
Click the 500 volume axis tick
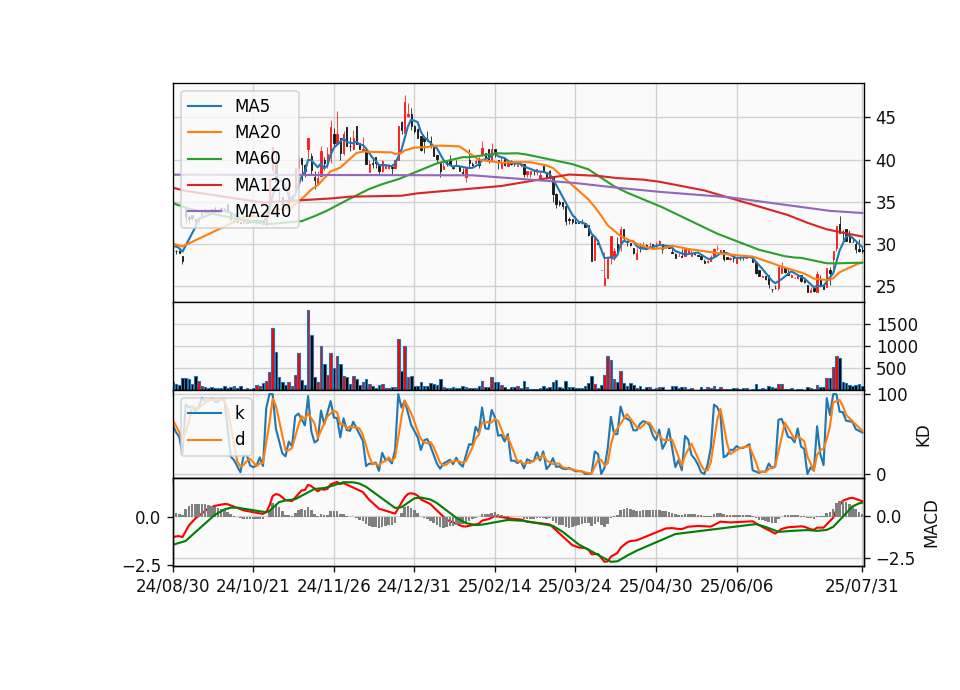[x=892, y=369]
